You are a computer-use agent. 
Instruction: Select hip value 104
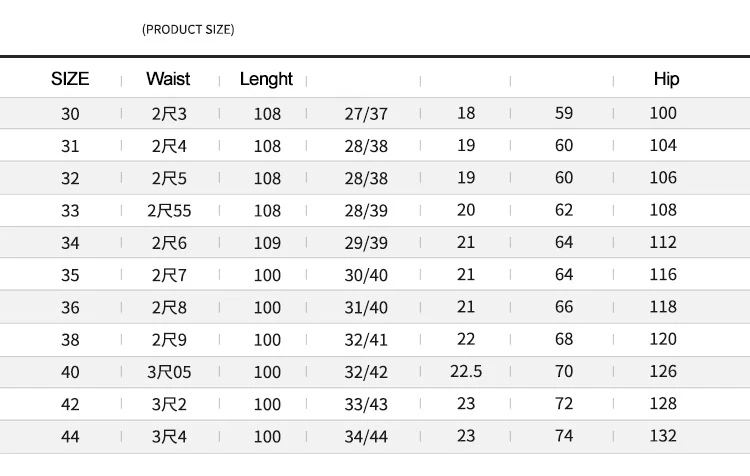[663, 146]
